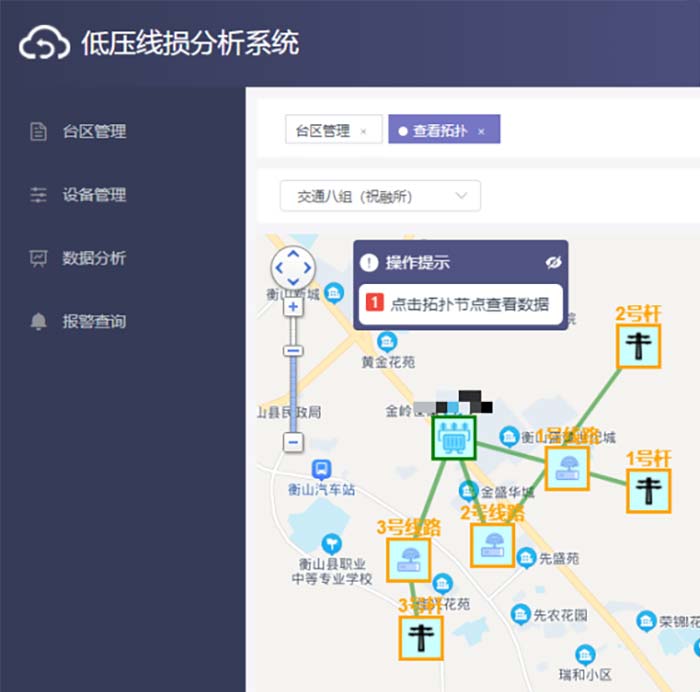Click the transformer node at map center
This screenshot has height=692, width=700.
click(x=453, y=438)
